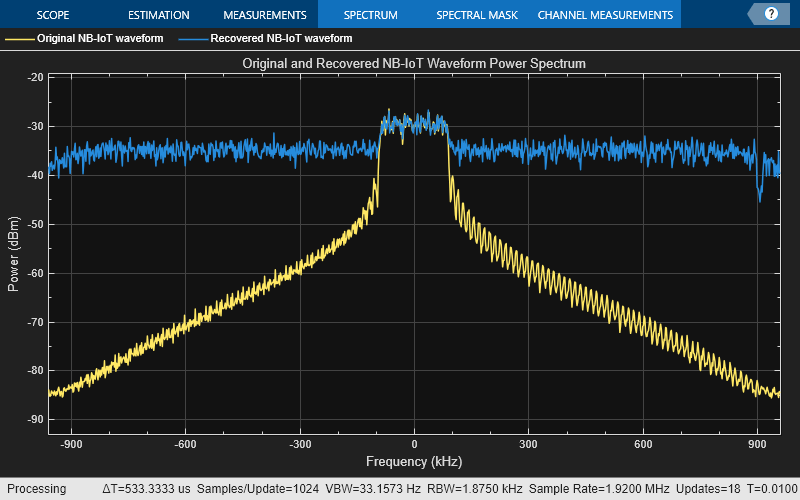Open the ESTIMATION tab
Viewport: 800px width, 500px height.
[x=159, y=15]
